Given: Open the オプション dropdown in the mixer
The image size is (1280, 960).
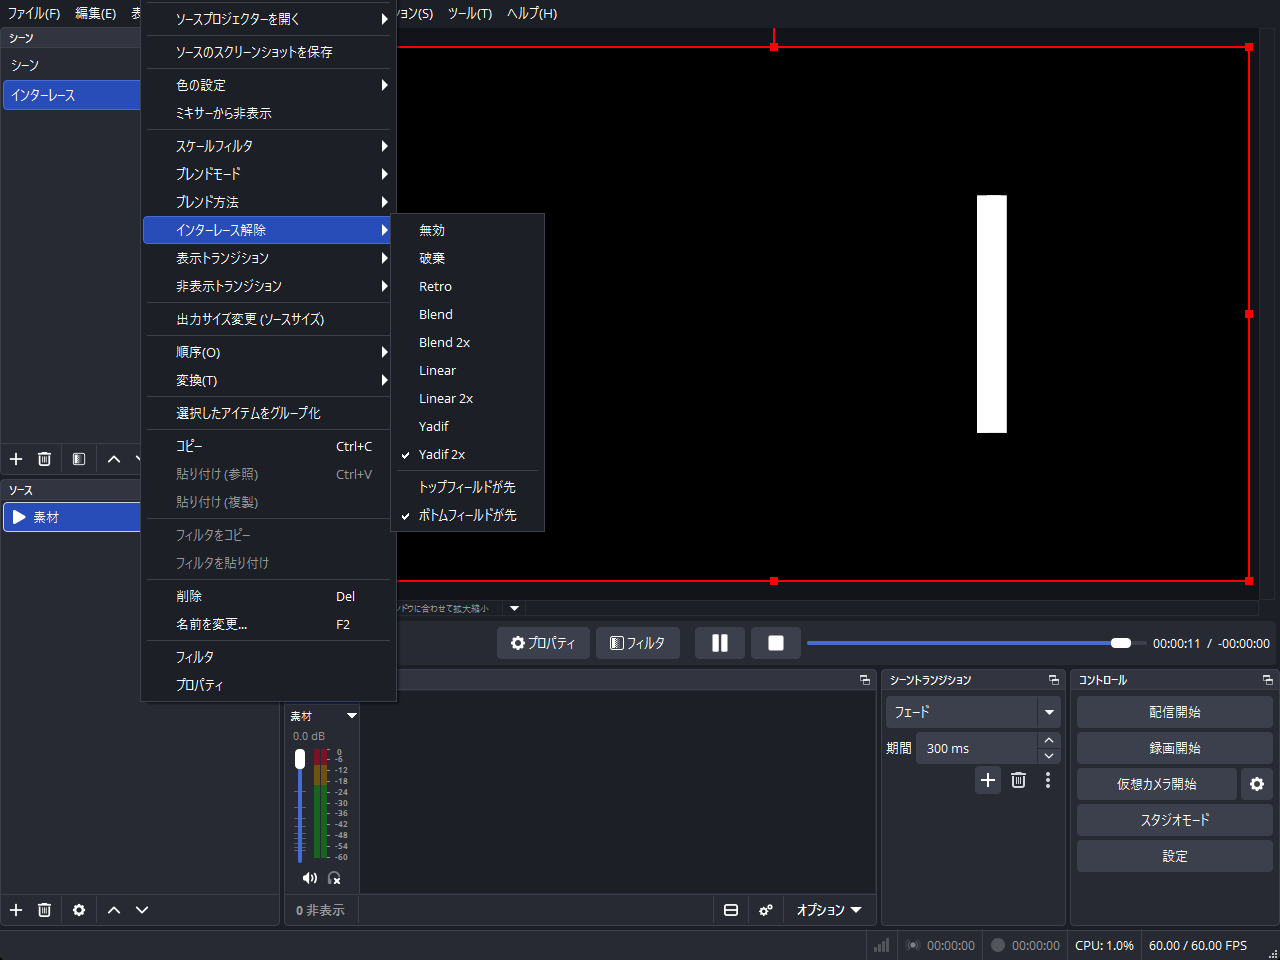Looking at the screenshot, I should tap(829, 910).
